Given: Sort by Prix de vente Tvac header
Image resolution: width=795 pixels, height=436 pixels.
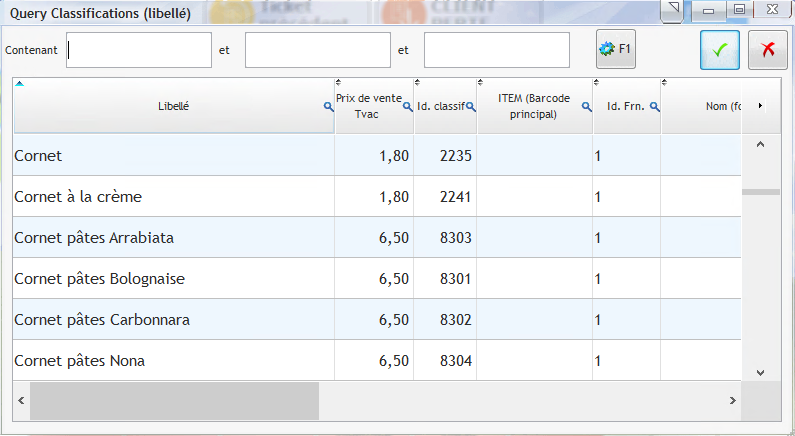Looking at the screenshot, I should tap(367, 106).
